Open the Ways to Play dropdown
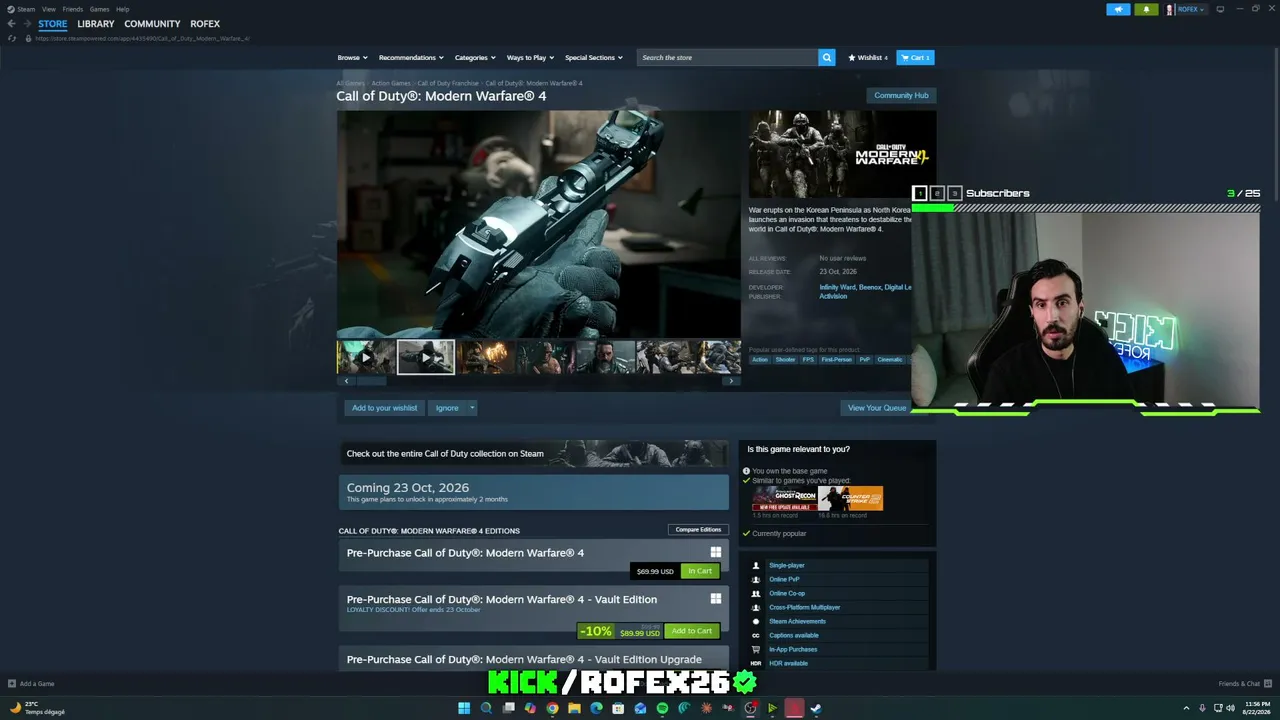Viewport: 1280px width, 720px height. pos(530,58)
